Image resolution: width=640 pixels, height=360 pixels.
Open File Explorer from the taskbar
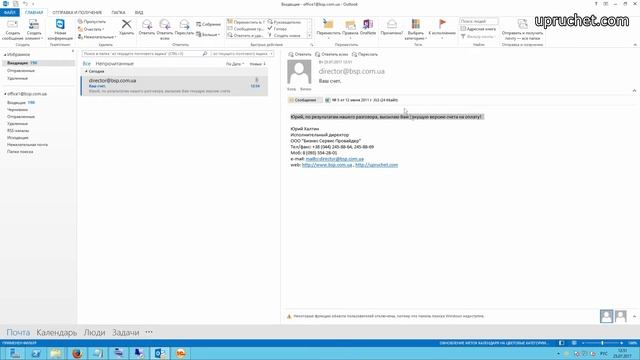[x=56, y=353]
